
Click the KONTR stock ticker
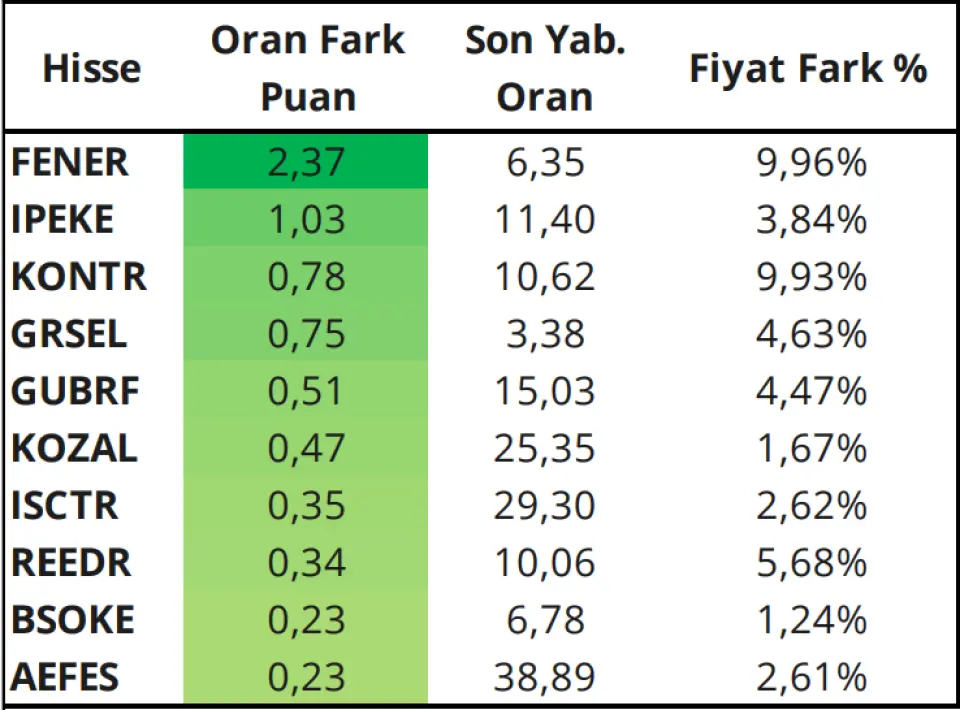point(79,277)
